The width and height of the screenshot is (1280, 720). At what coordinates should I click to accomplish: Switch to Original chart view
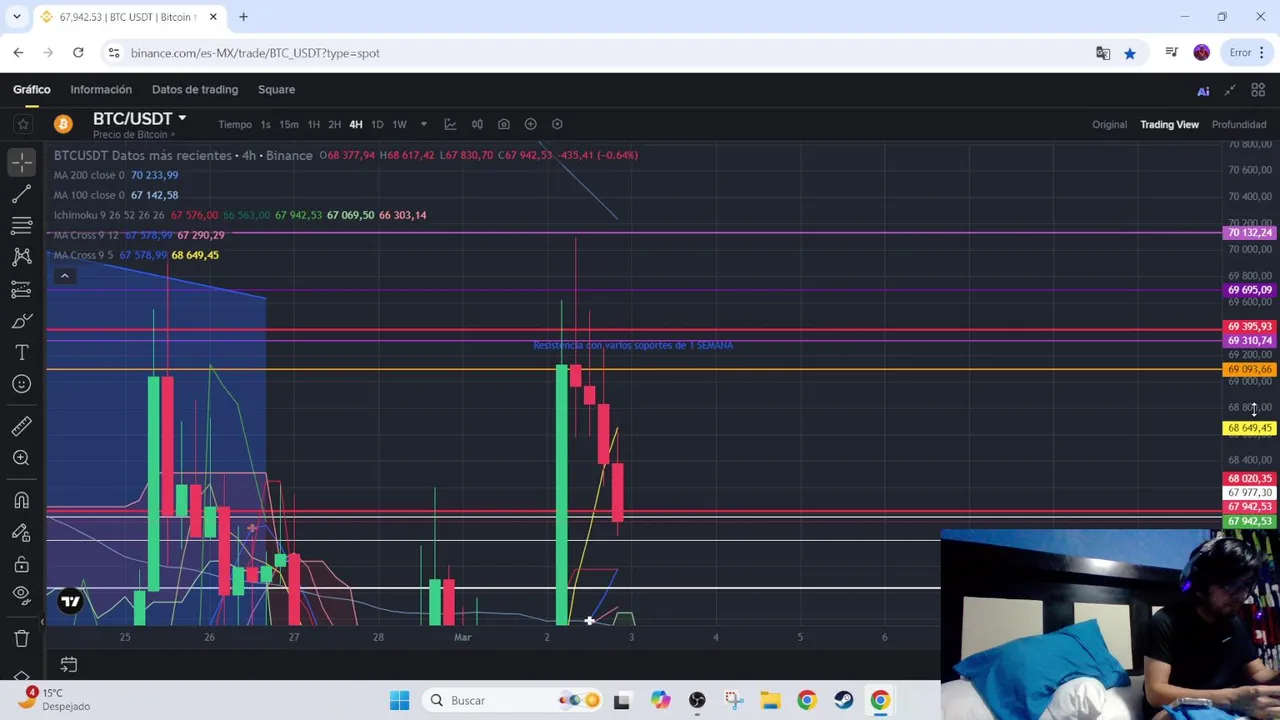click(1109, 125)
